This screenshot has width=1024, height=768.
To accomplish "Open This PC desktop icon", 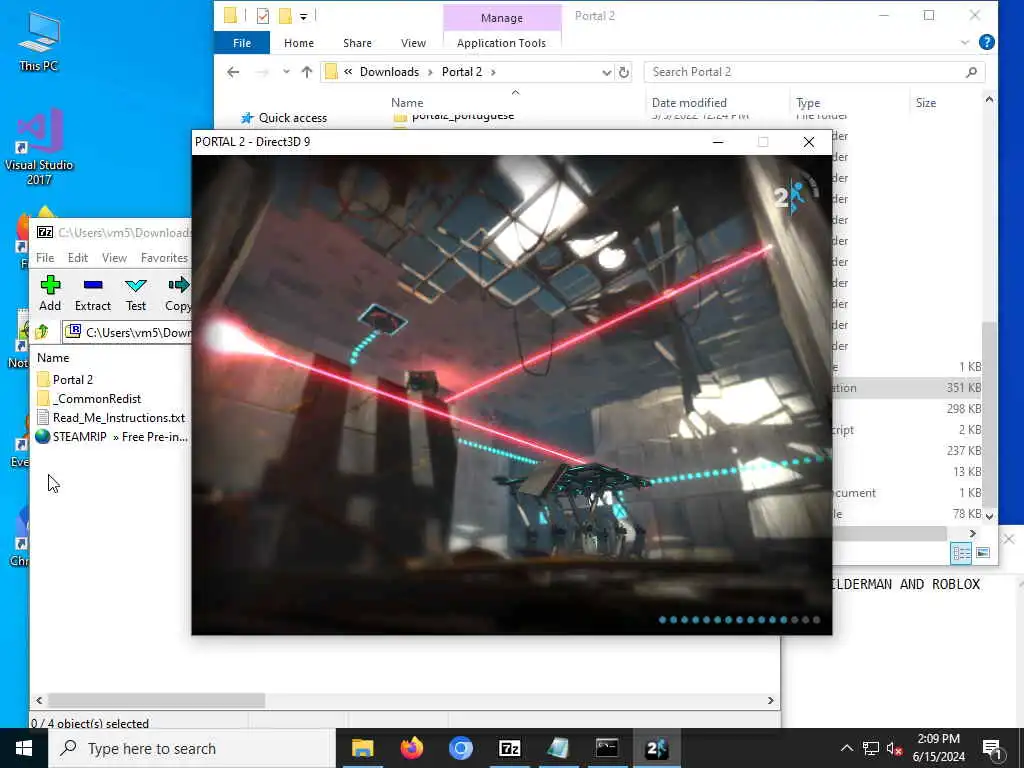I will pyautogui.click(x=39, y=40).
